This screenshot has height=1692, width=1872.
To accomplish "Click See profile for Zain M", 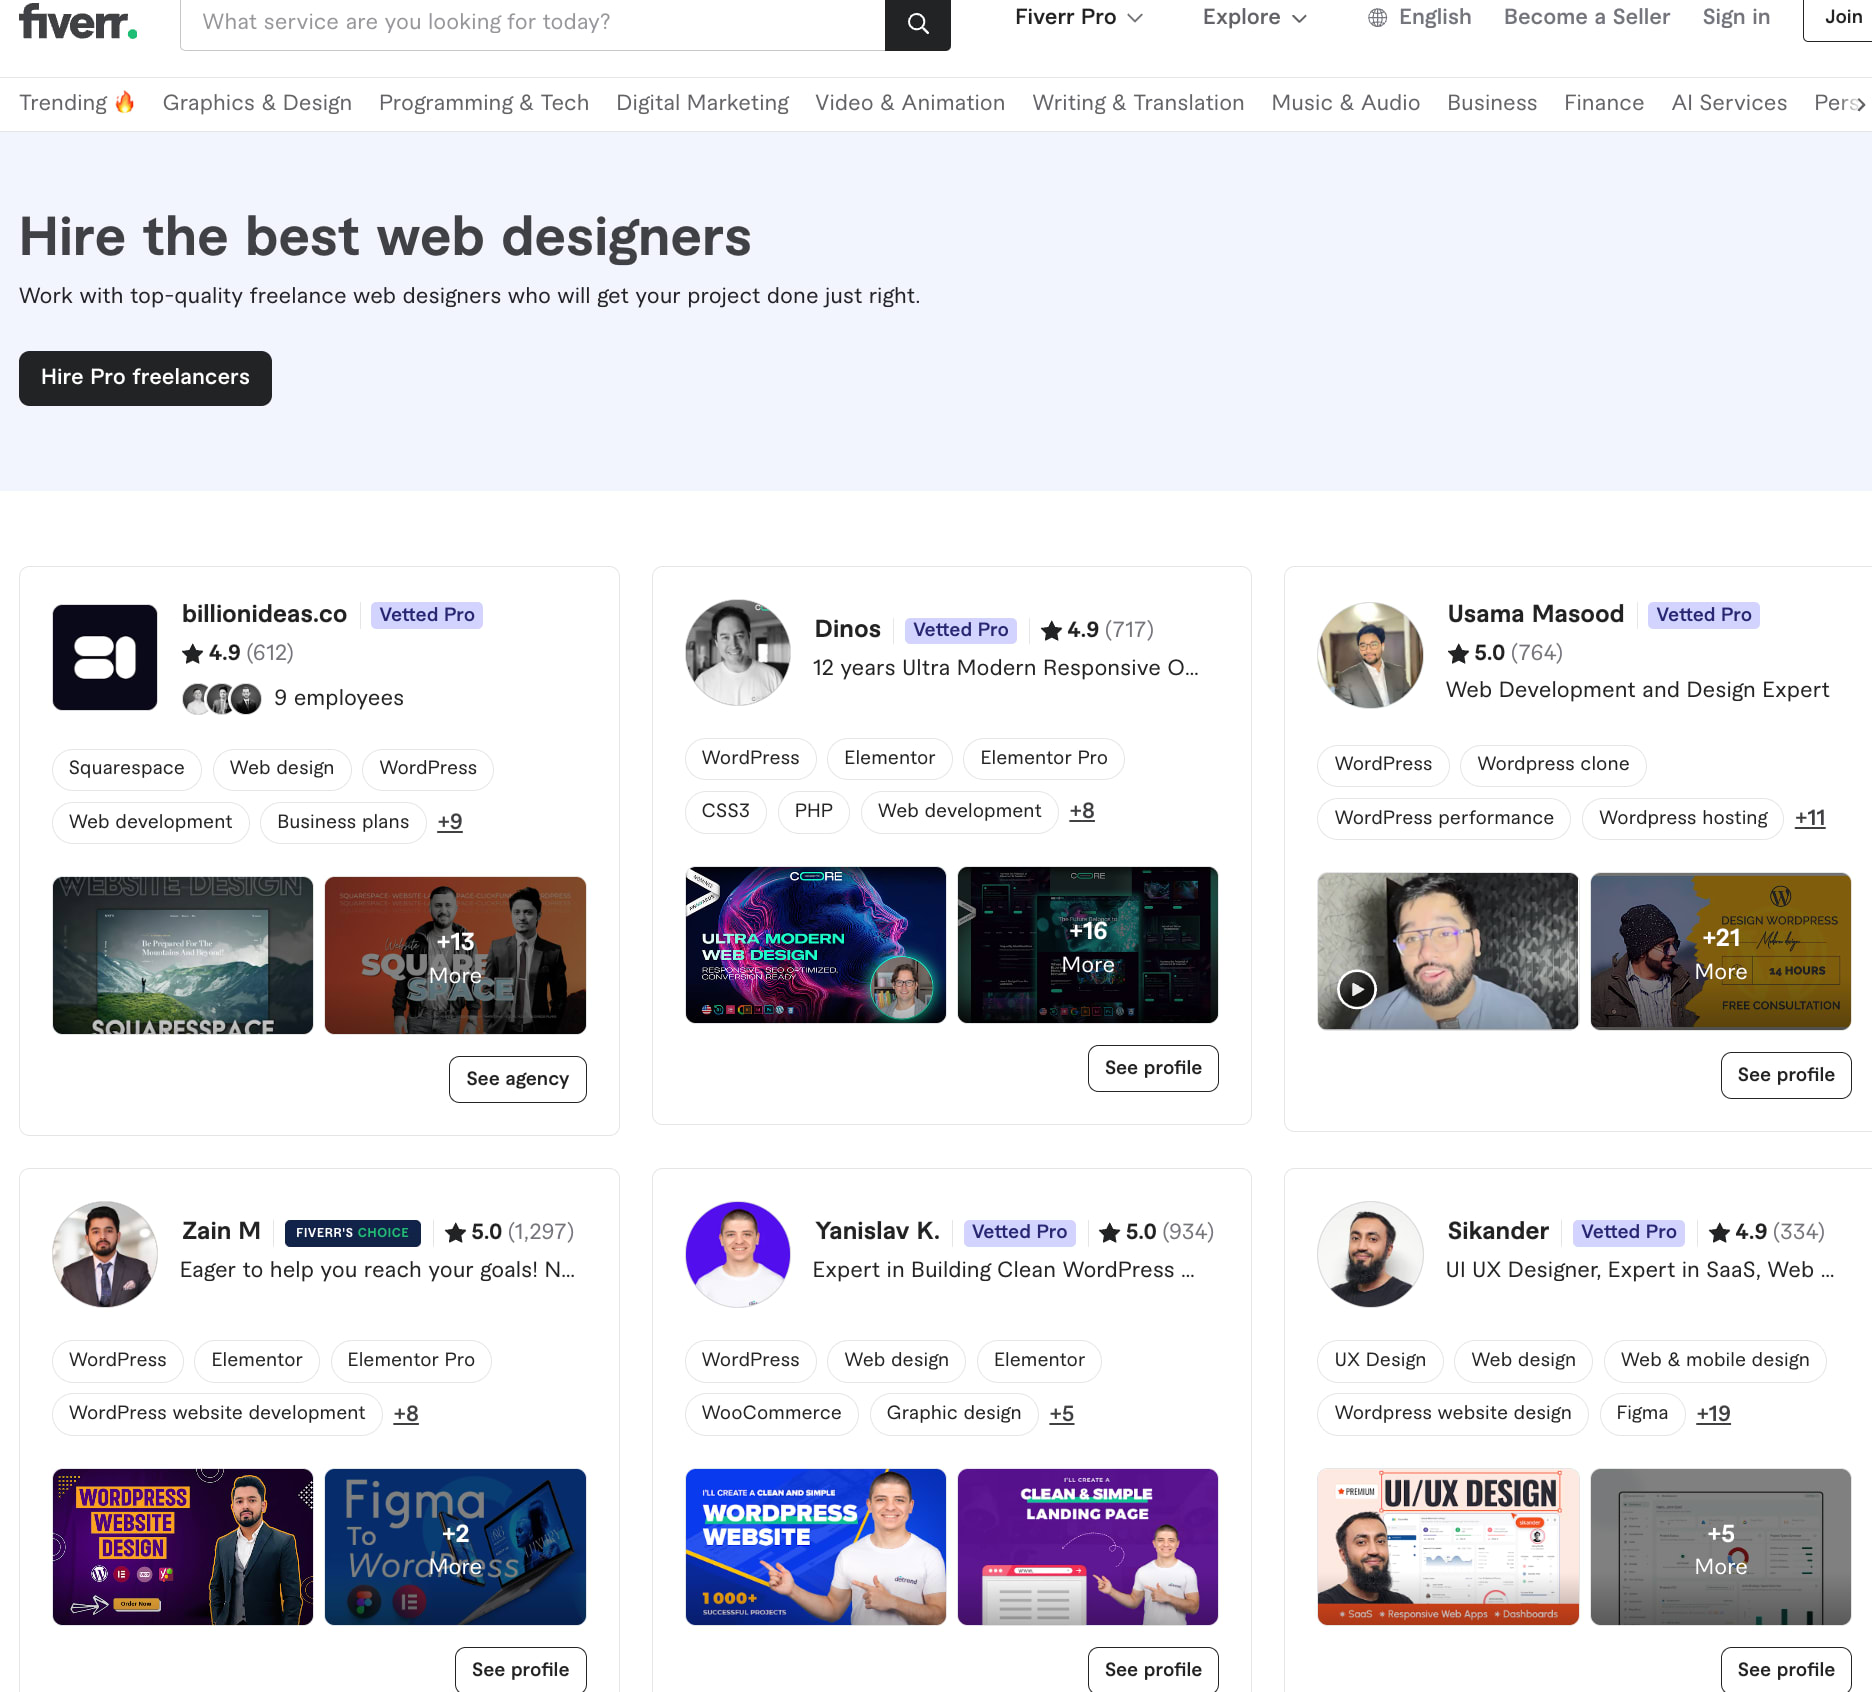I will pos(520,1669).
